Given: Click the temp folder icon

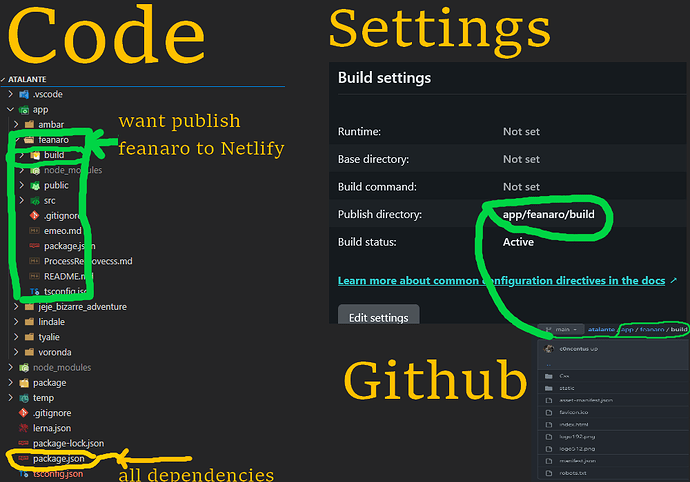Looking at the screenshot, I should [x=24, y=398].
